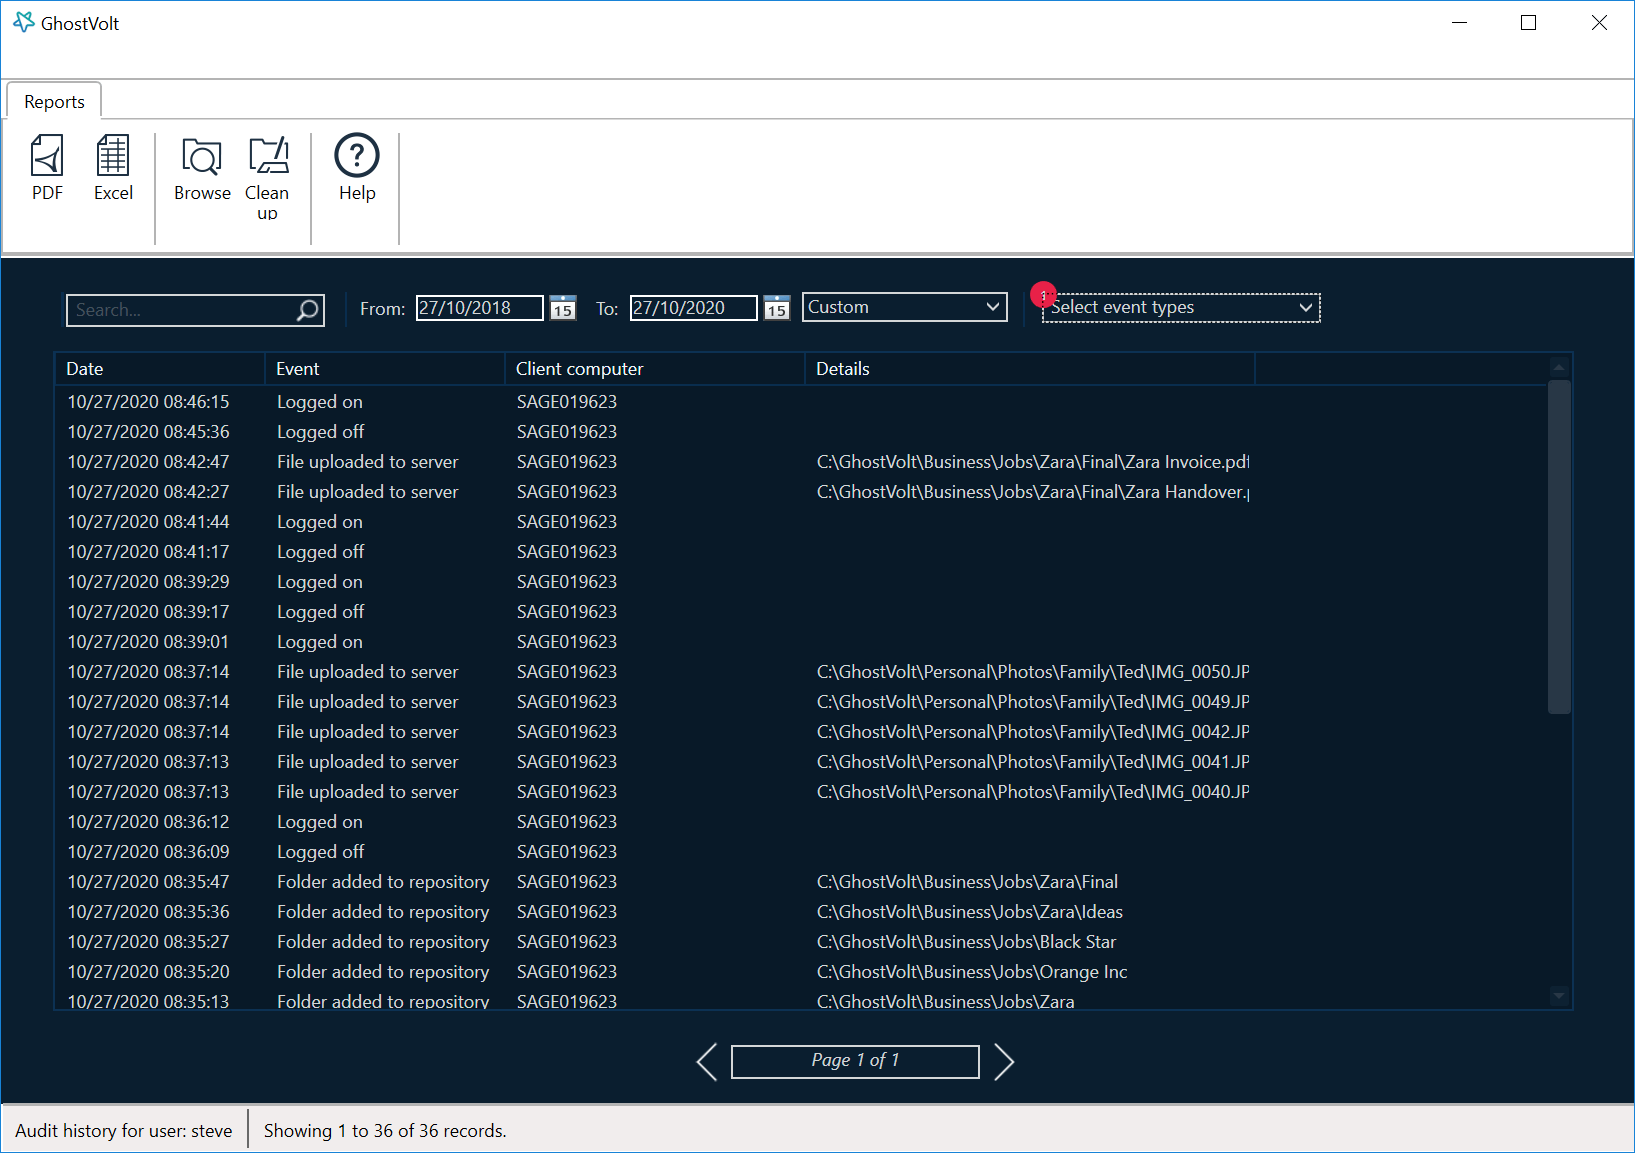Select the Black Star folder added row
The image size is (1635, 1153).
coord(800,941)
